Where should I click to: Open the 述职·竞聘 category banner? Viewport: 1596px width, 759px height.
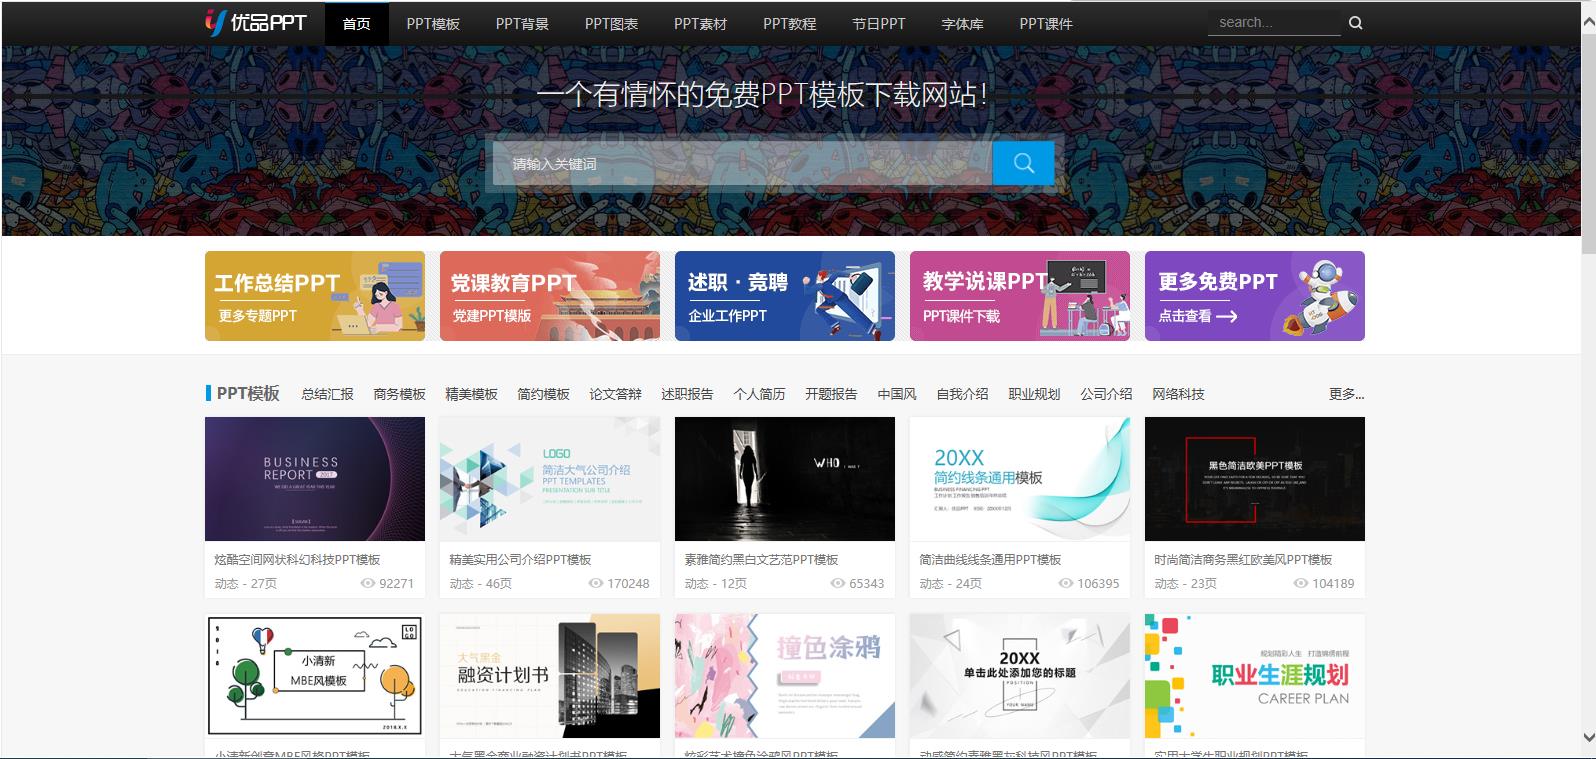point(784,296)
